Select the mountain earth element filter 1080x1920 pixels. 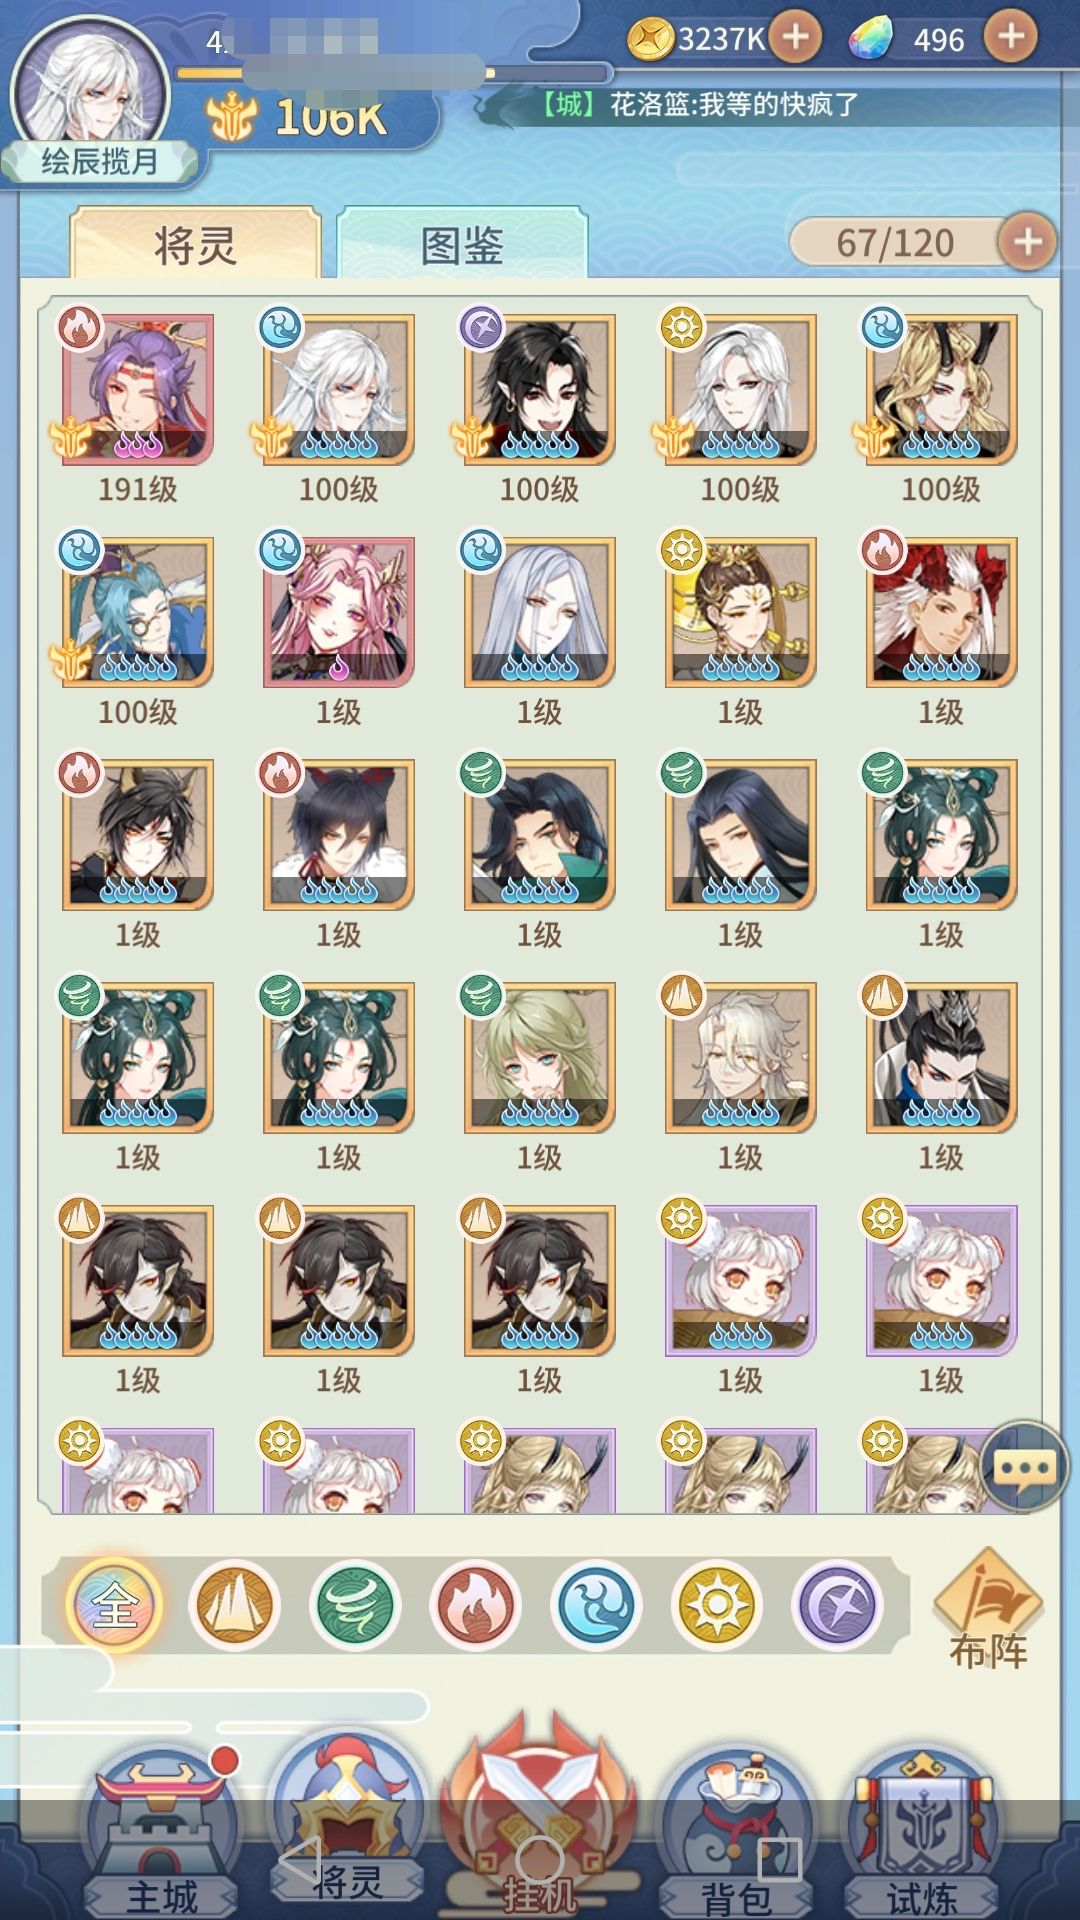(x=234, y=1605)
